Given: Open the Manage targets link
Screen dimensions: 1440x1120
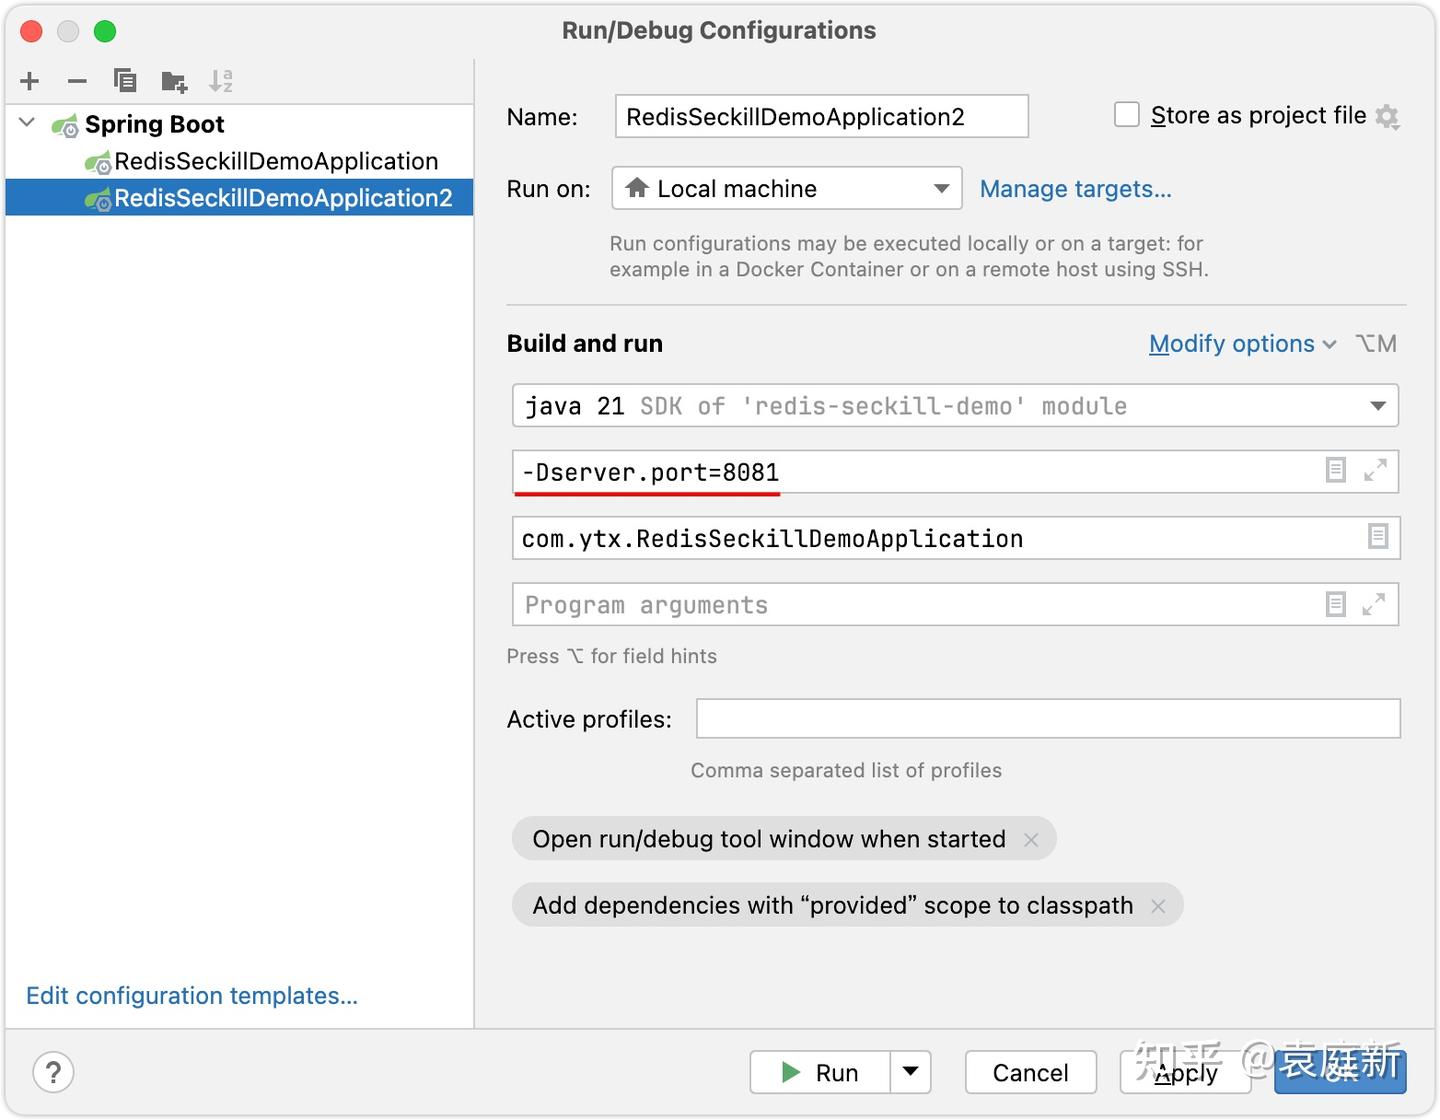Looking at the screenshot, I should pos(1076,189).
